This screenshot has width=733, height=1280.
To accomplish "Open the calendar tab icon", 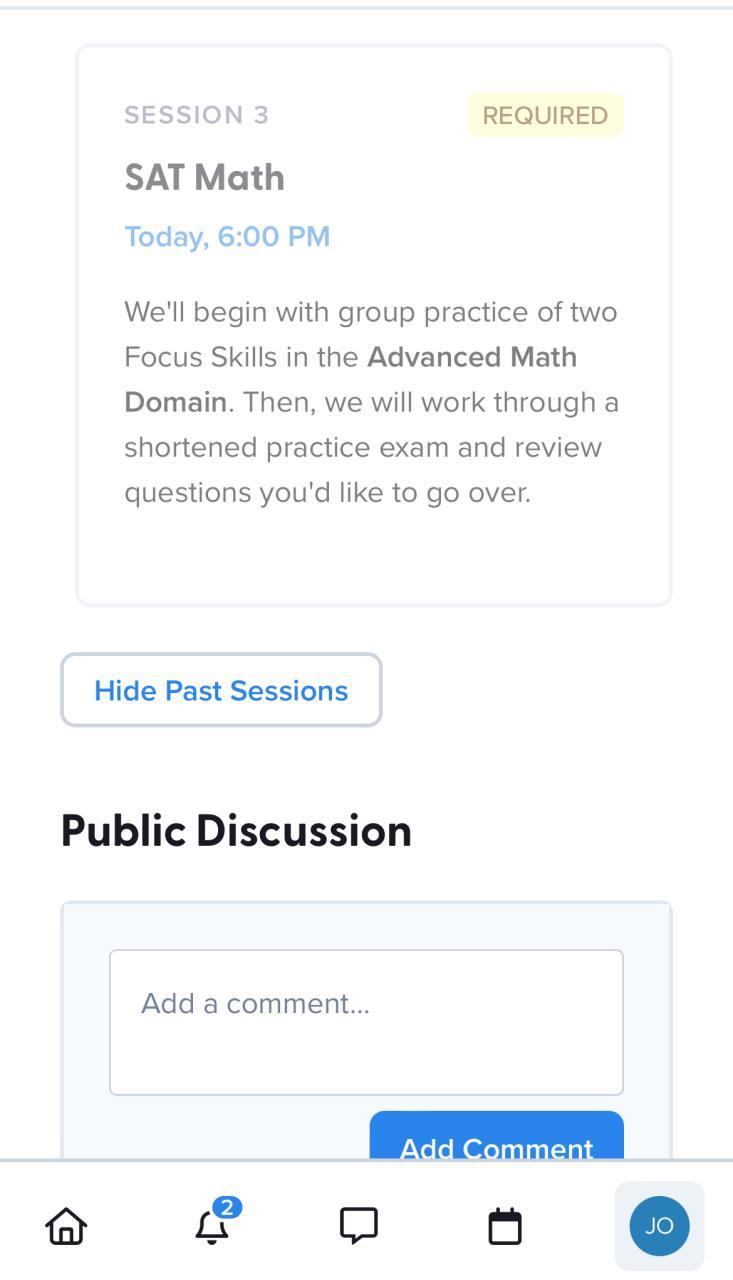I will pos(505,1226).
